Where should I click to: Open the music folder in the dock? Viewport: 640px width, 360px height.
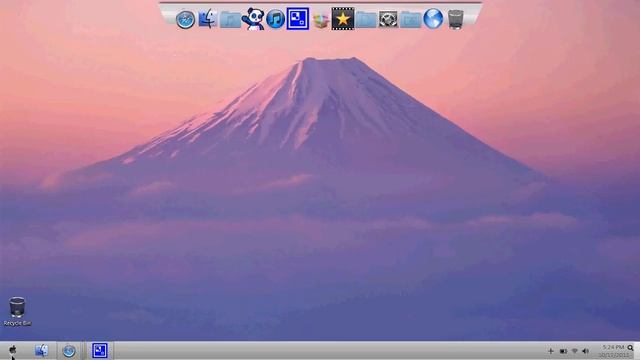click(x=230, y=20)
